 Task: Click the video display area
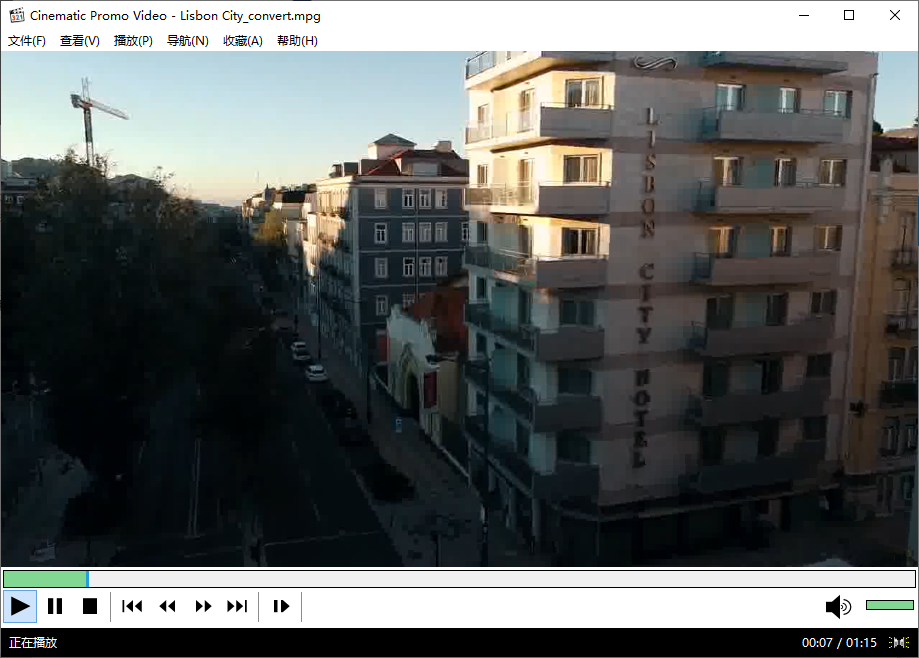point(460,308)
